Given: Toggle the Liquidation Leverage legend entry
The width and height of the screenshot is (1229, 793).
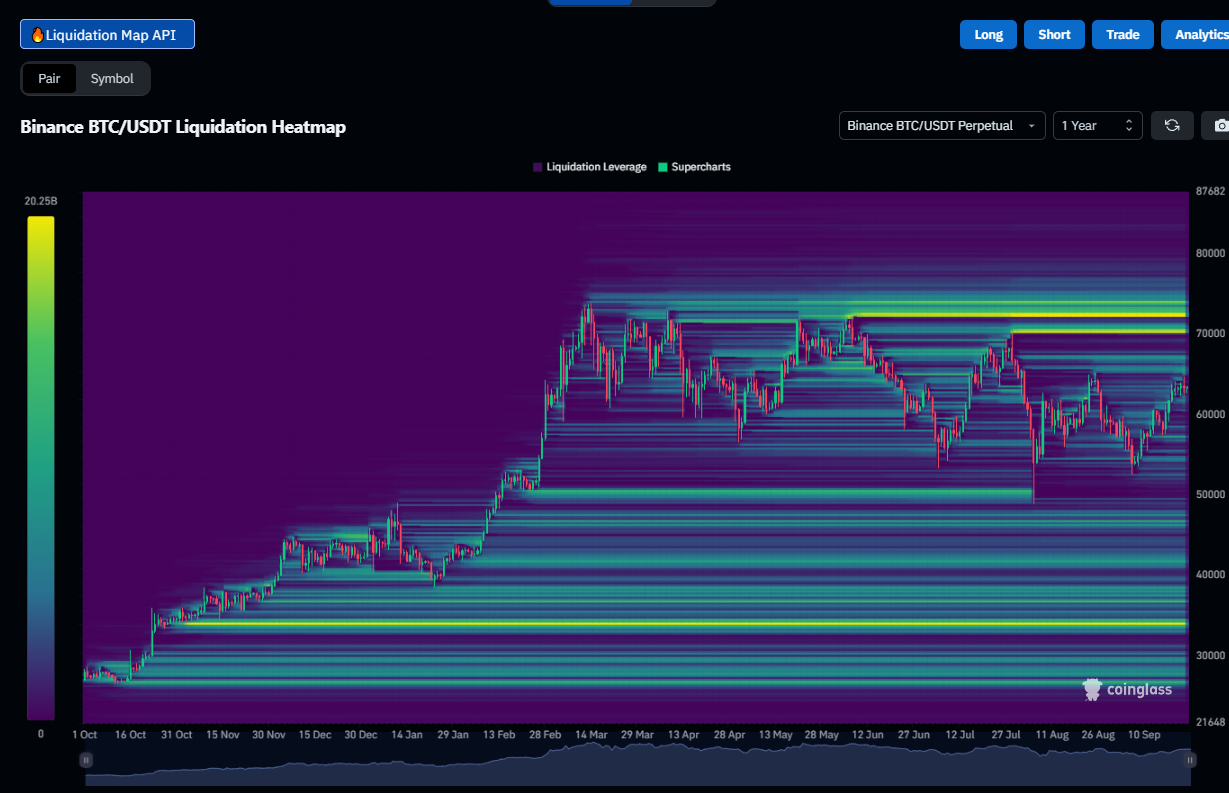Looking at the screenshot, I should tap(589, 166).
